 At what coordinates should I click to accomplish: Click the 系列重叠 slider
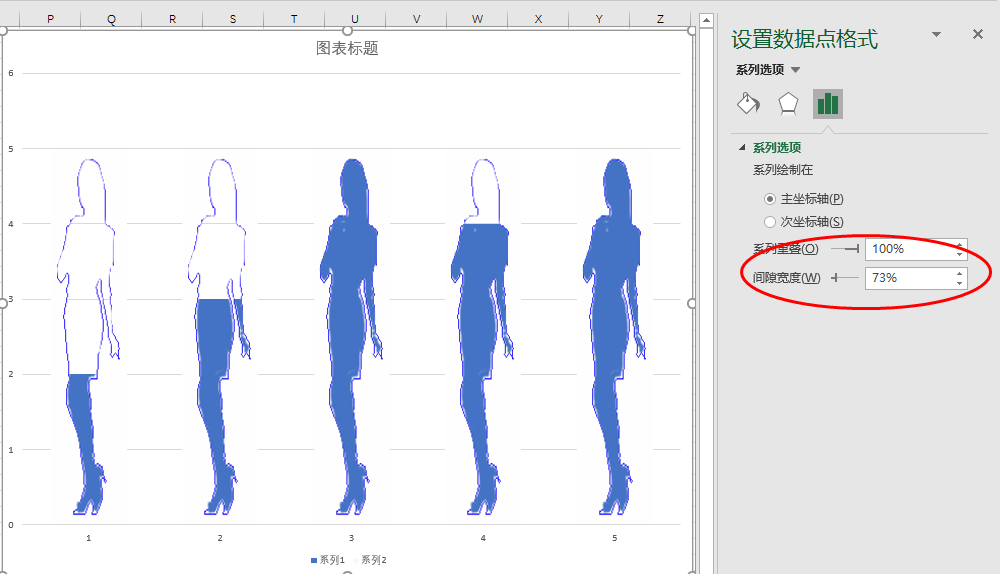click(845, 249)
